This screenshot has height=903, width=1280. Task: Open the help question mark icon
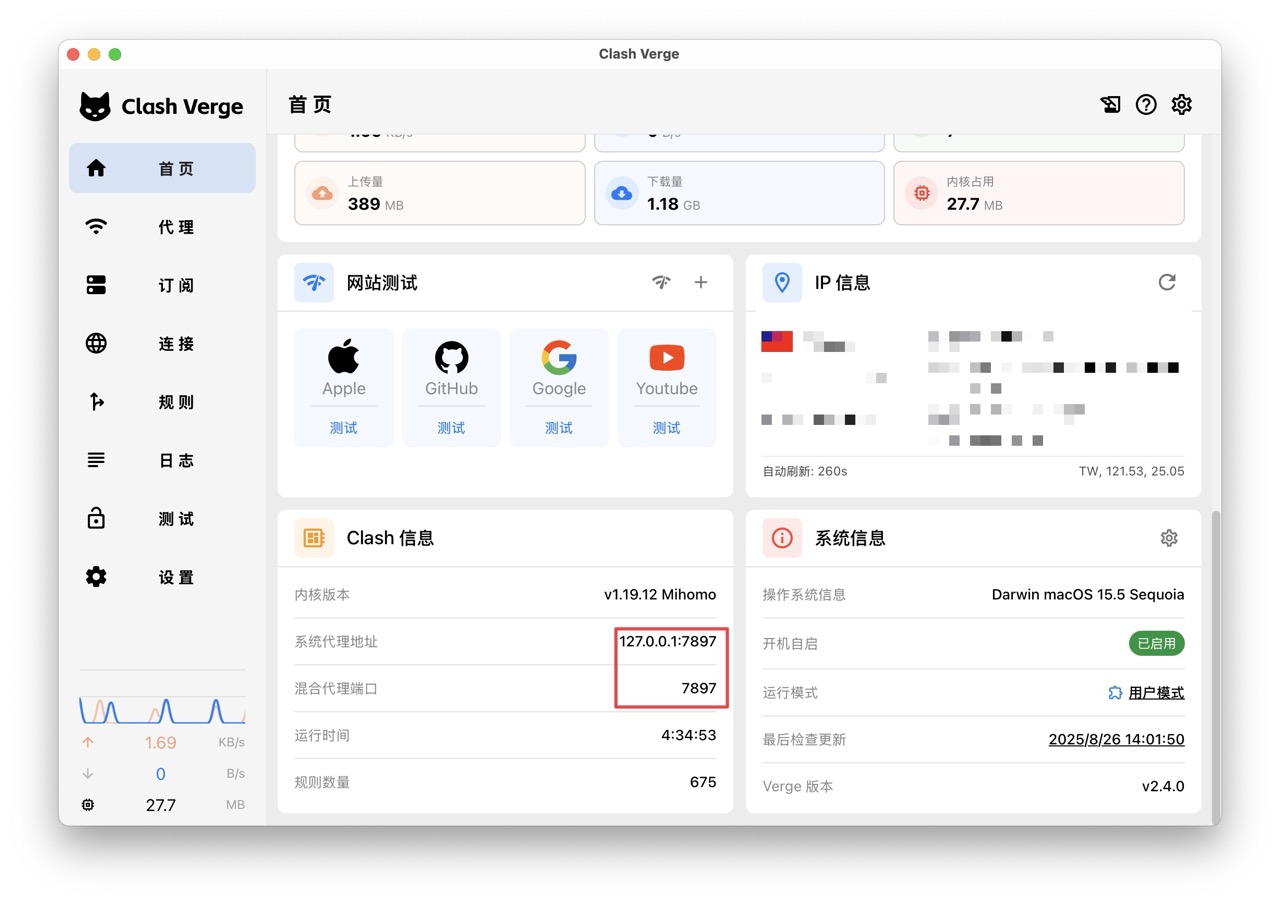click(1146, 104)
